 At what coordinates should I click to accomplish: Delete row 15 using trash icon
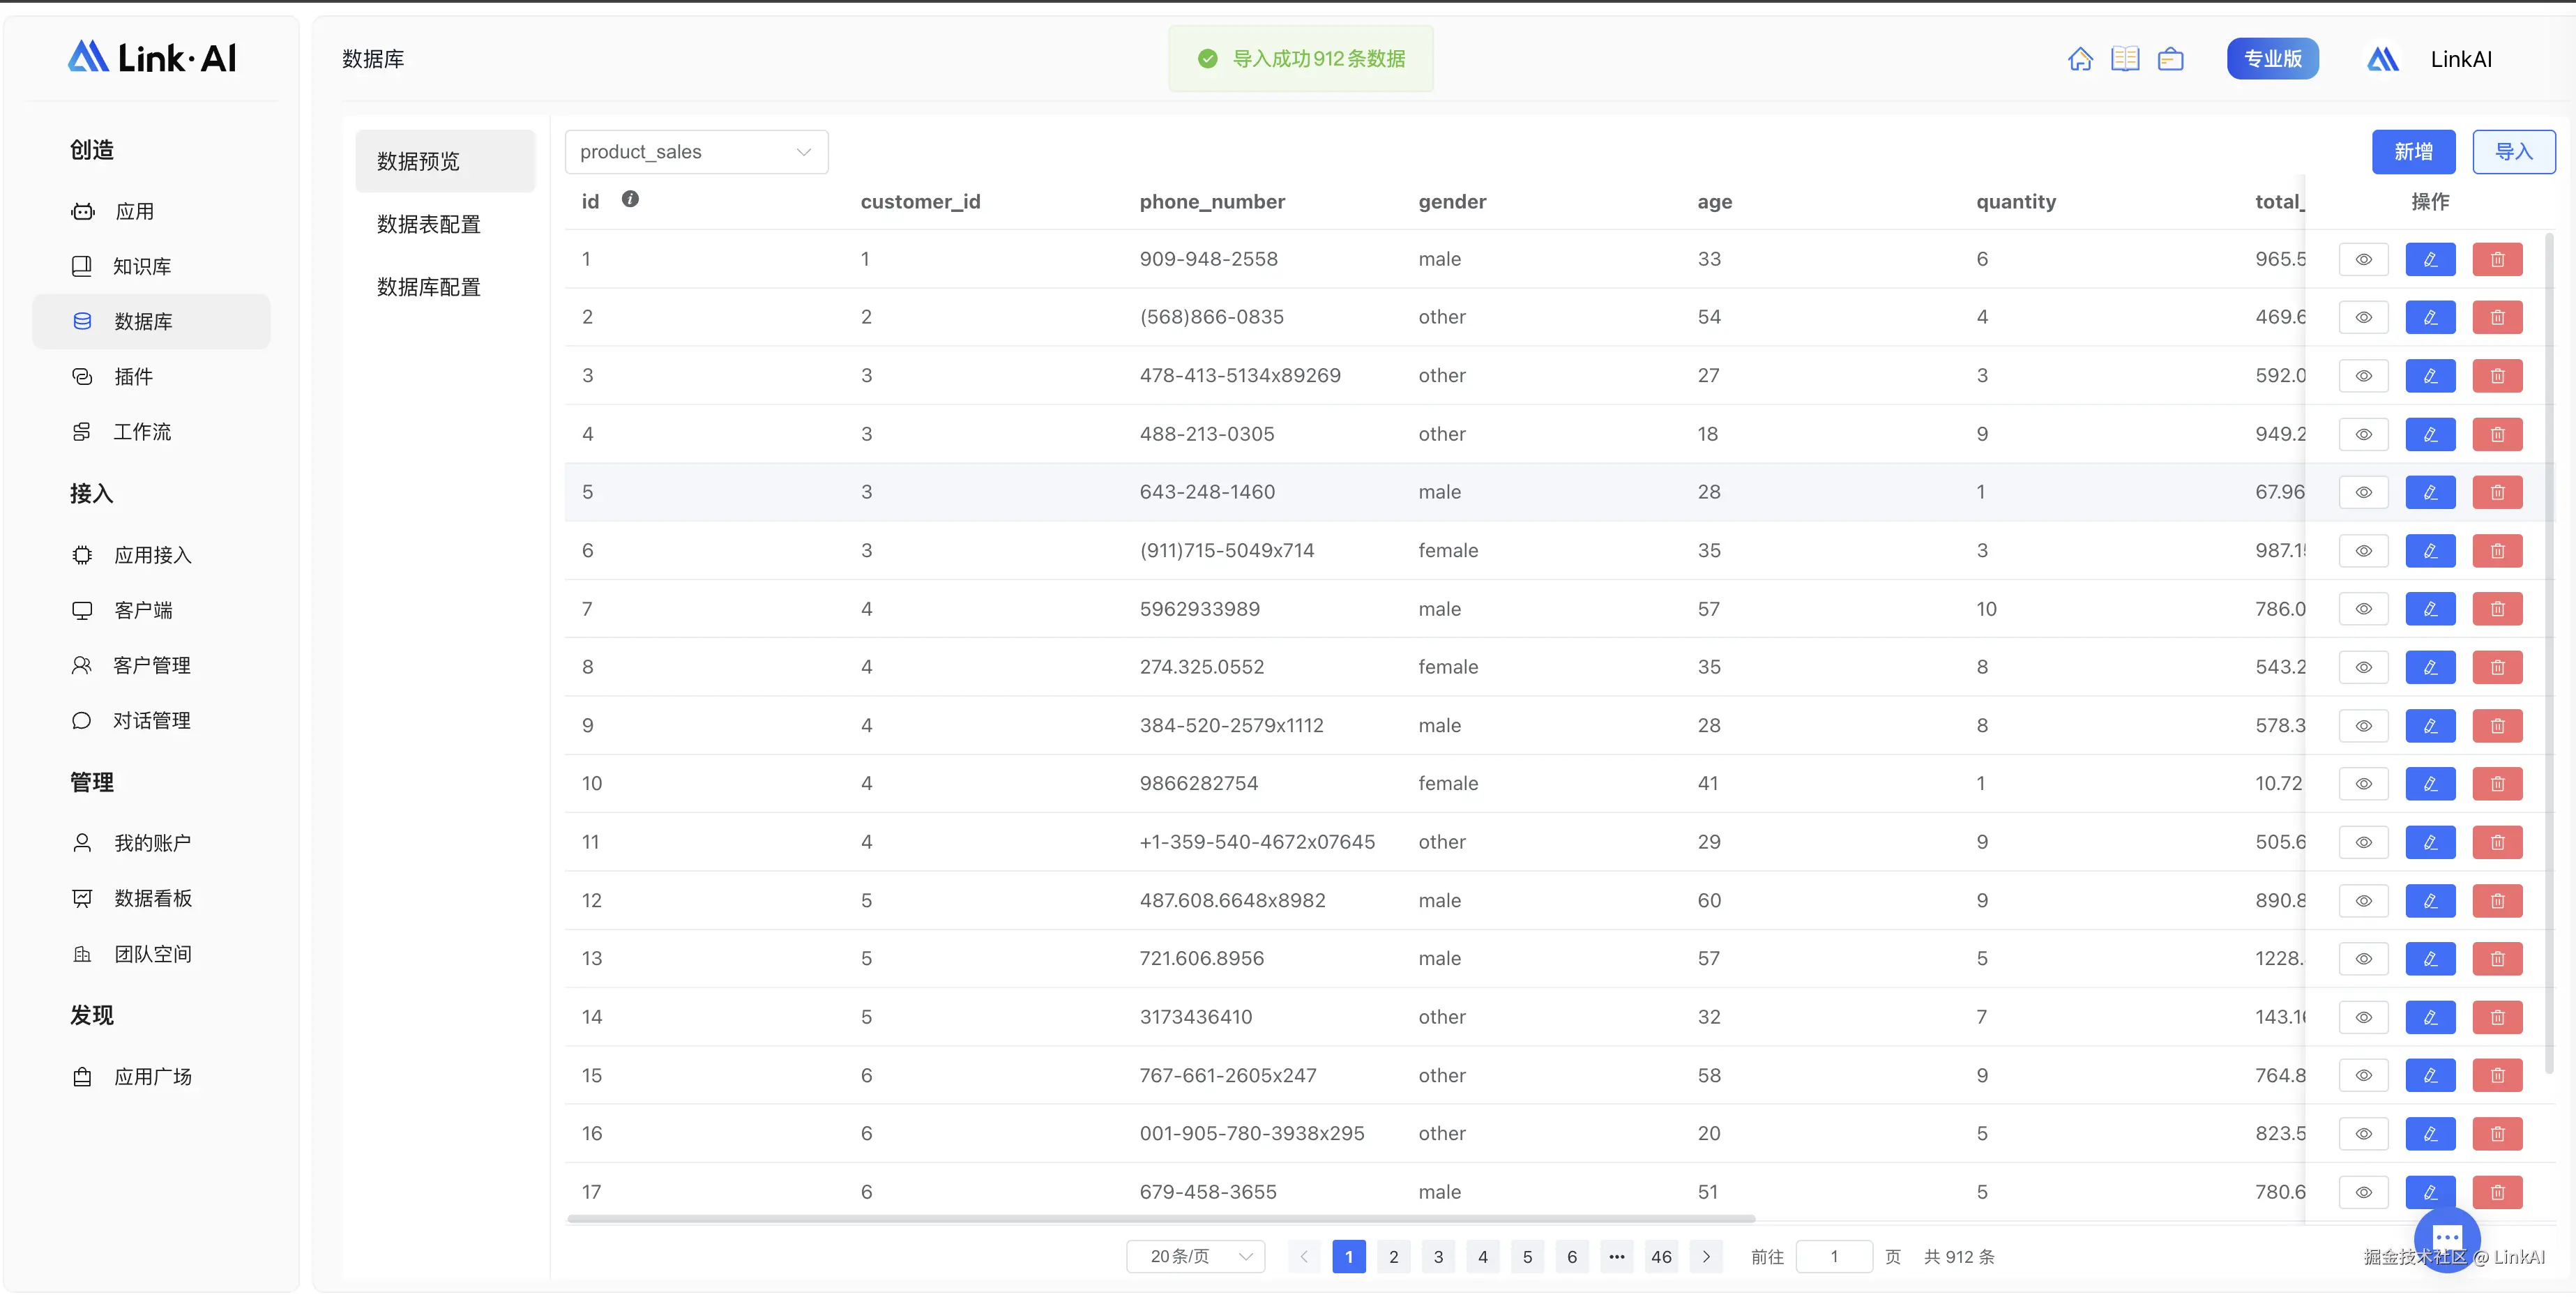[x=2497, y=1075]
